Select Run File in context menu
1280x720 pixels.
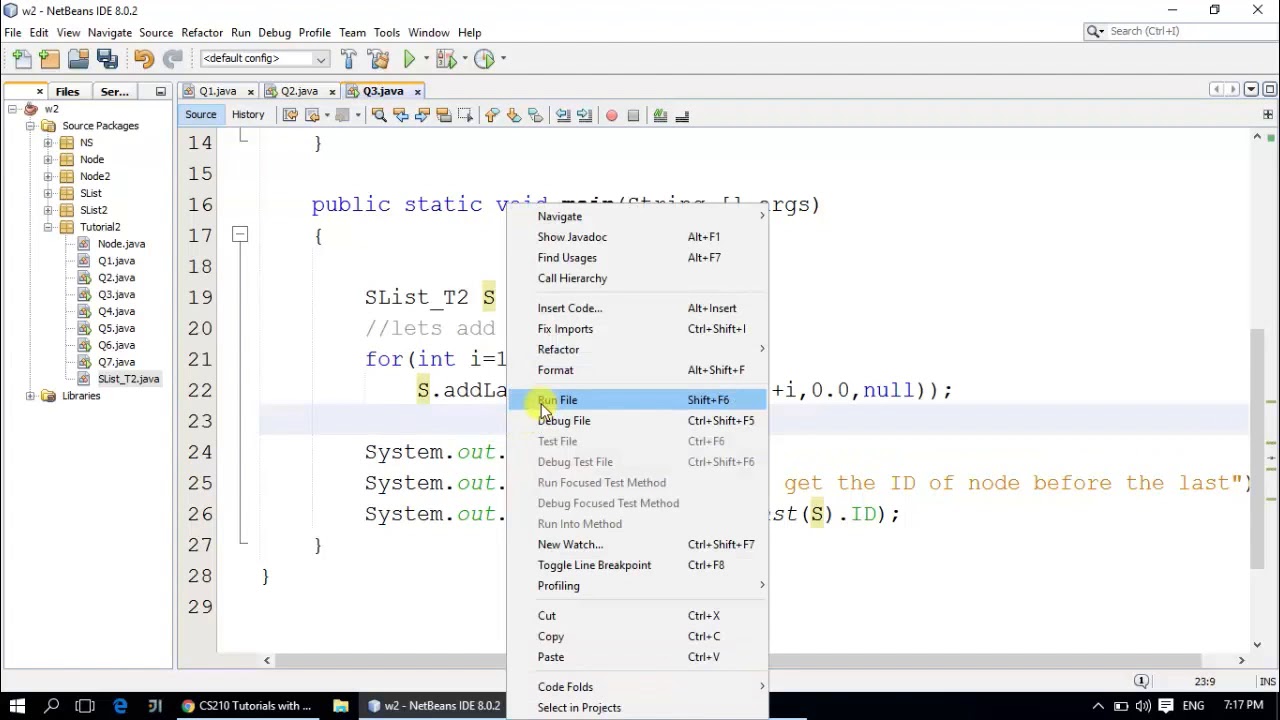click(637, 400)
